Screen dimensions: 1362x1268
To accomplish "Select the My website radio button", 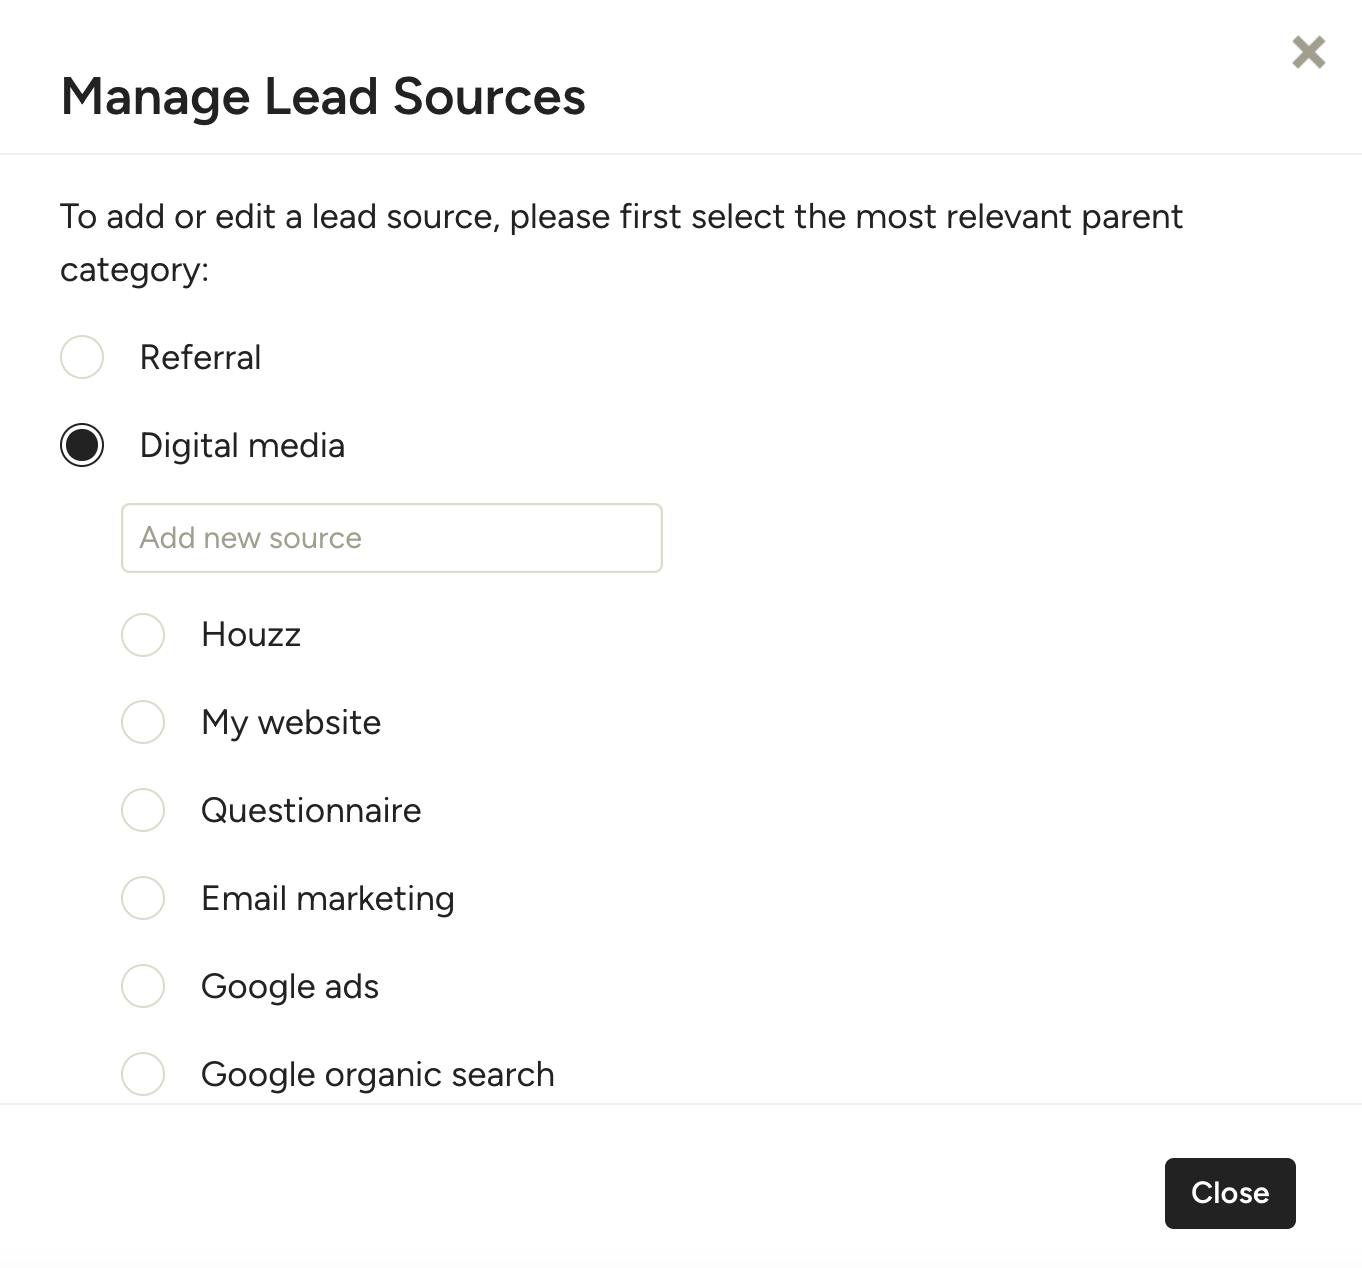I will [x=143, y=722].
